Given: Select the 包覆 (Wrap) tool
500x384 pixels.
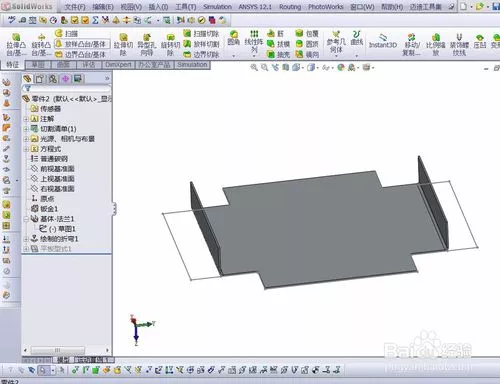Looking at the screenshot, I should point(307,33).
